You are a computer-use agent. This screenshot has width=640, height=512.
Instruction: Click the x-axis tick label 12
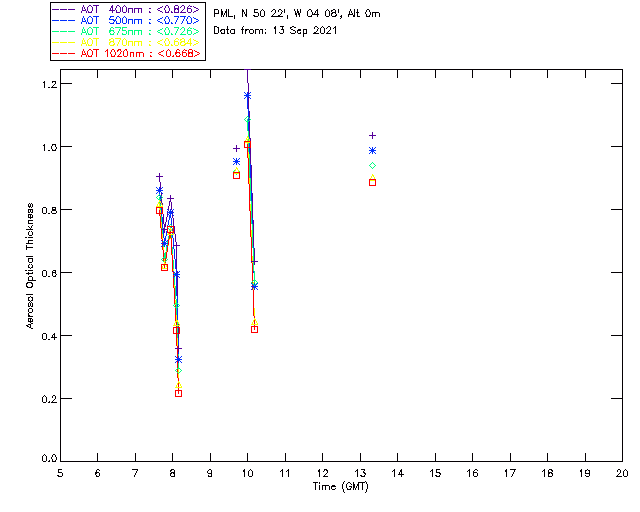322,473
